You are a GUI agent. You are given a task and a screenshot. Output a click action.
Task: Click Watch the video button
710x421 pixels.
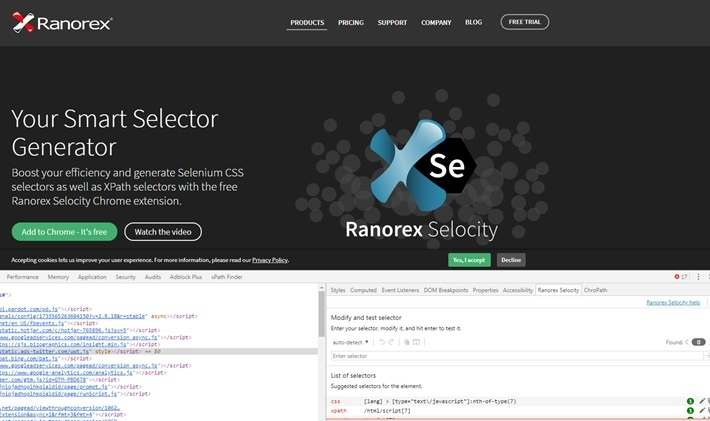(x=163, y=232)
